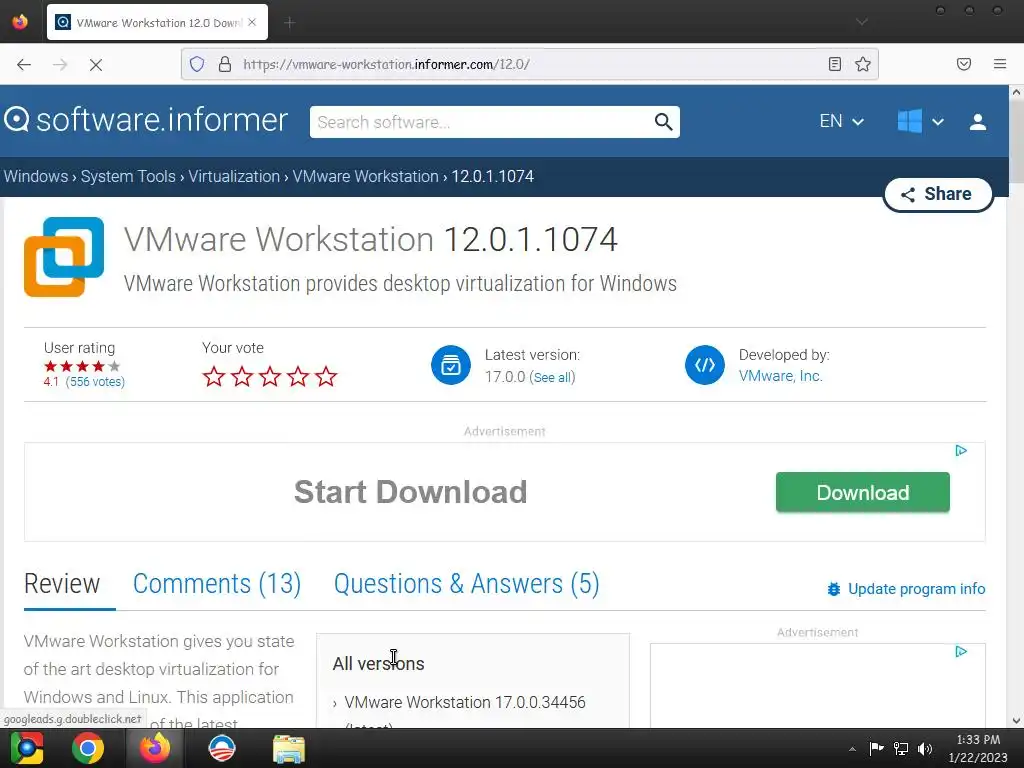The width and height of the screenshot is (1024, 768).
Task: Open the Virtualization breadcrumb
Action: [x=234, y=176]
